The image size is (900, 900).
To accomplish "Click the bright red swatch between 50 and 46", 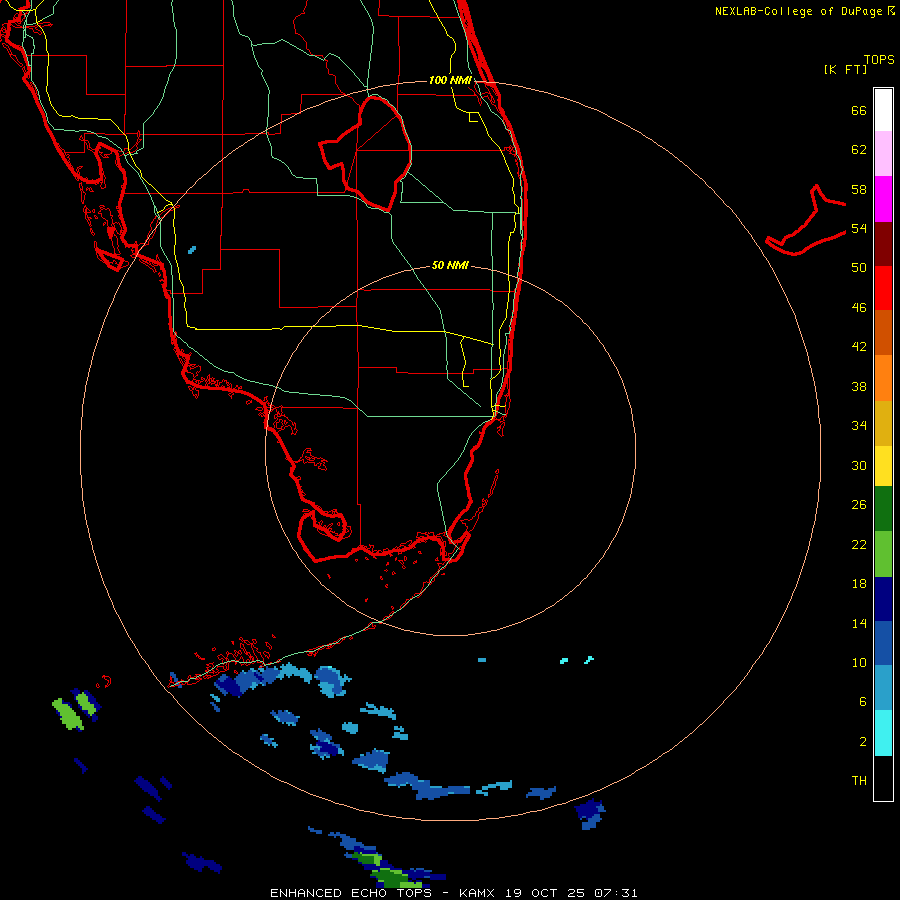I will pos(883,288).
